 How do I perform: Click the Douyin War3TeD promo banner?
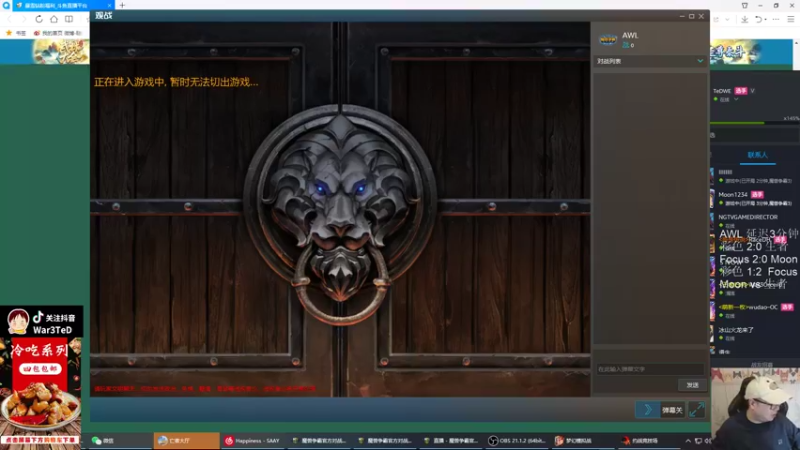pyautogui.click(x=42, y=321)
